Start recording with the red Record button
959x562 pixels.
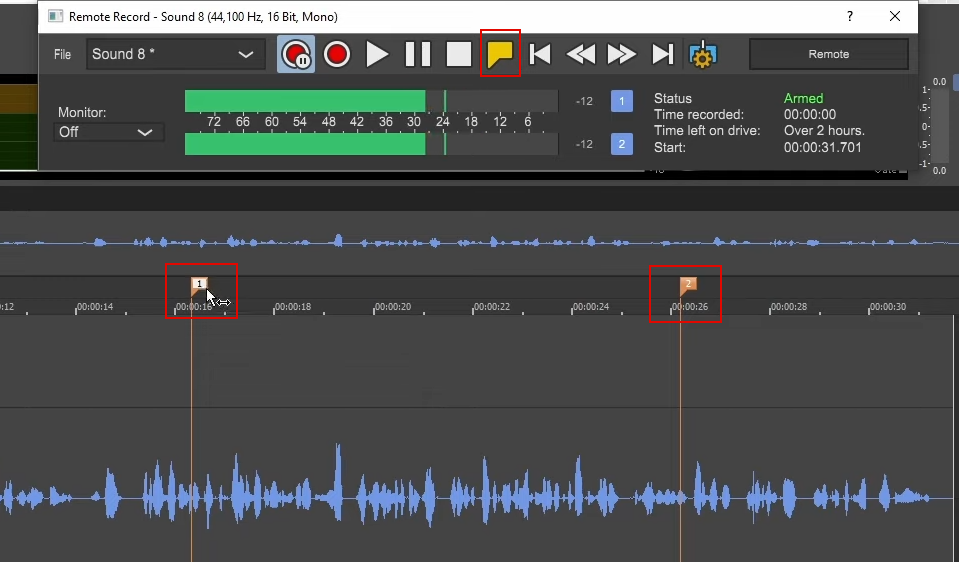coord(336,54)
